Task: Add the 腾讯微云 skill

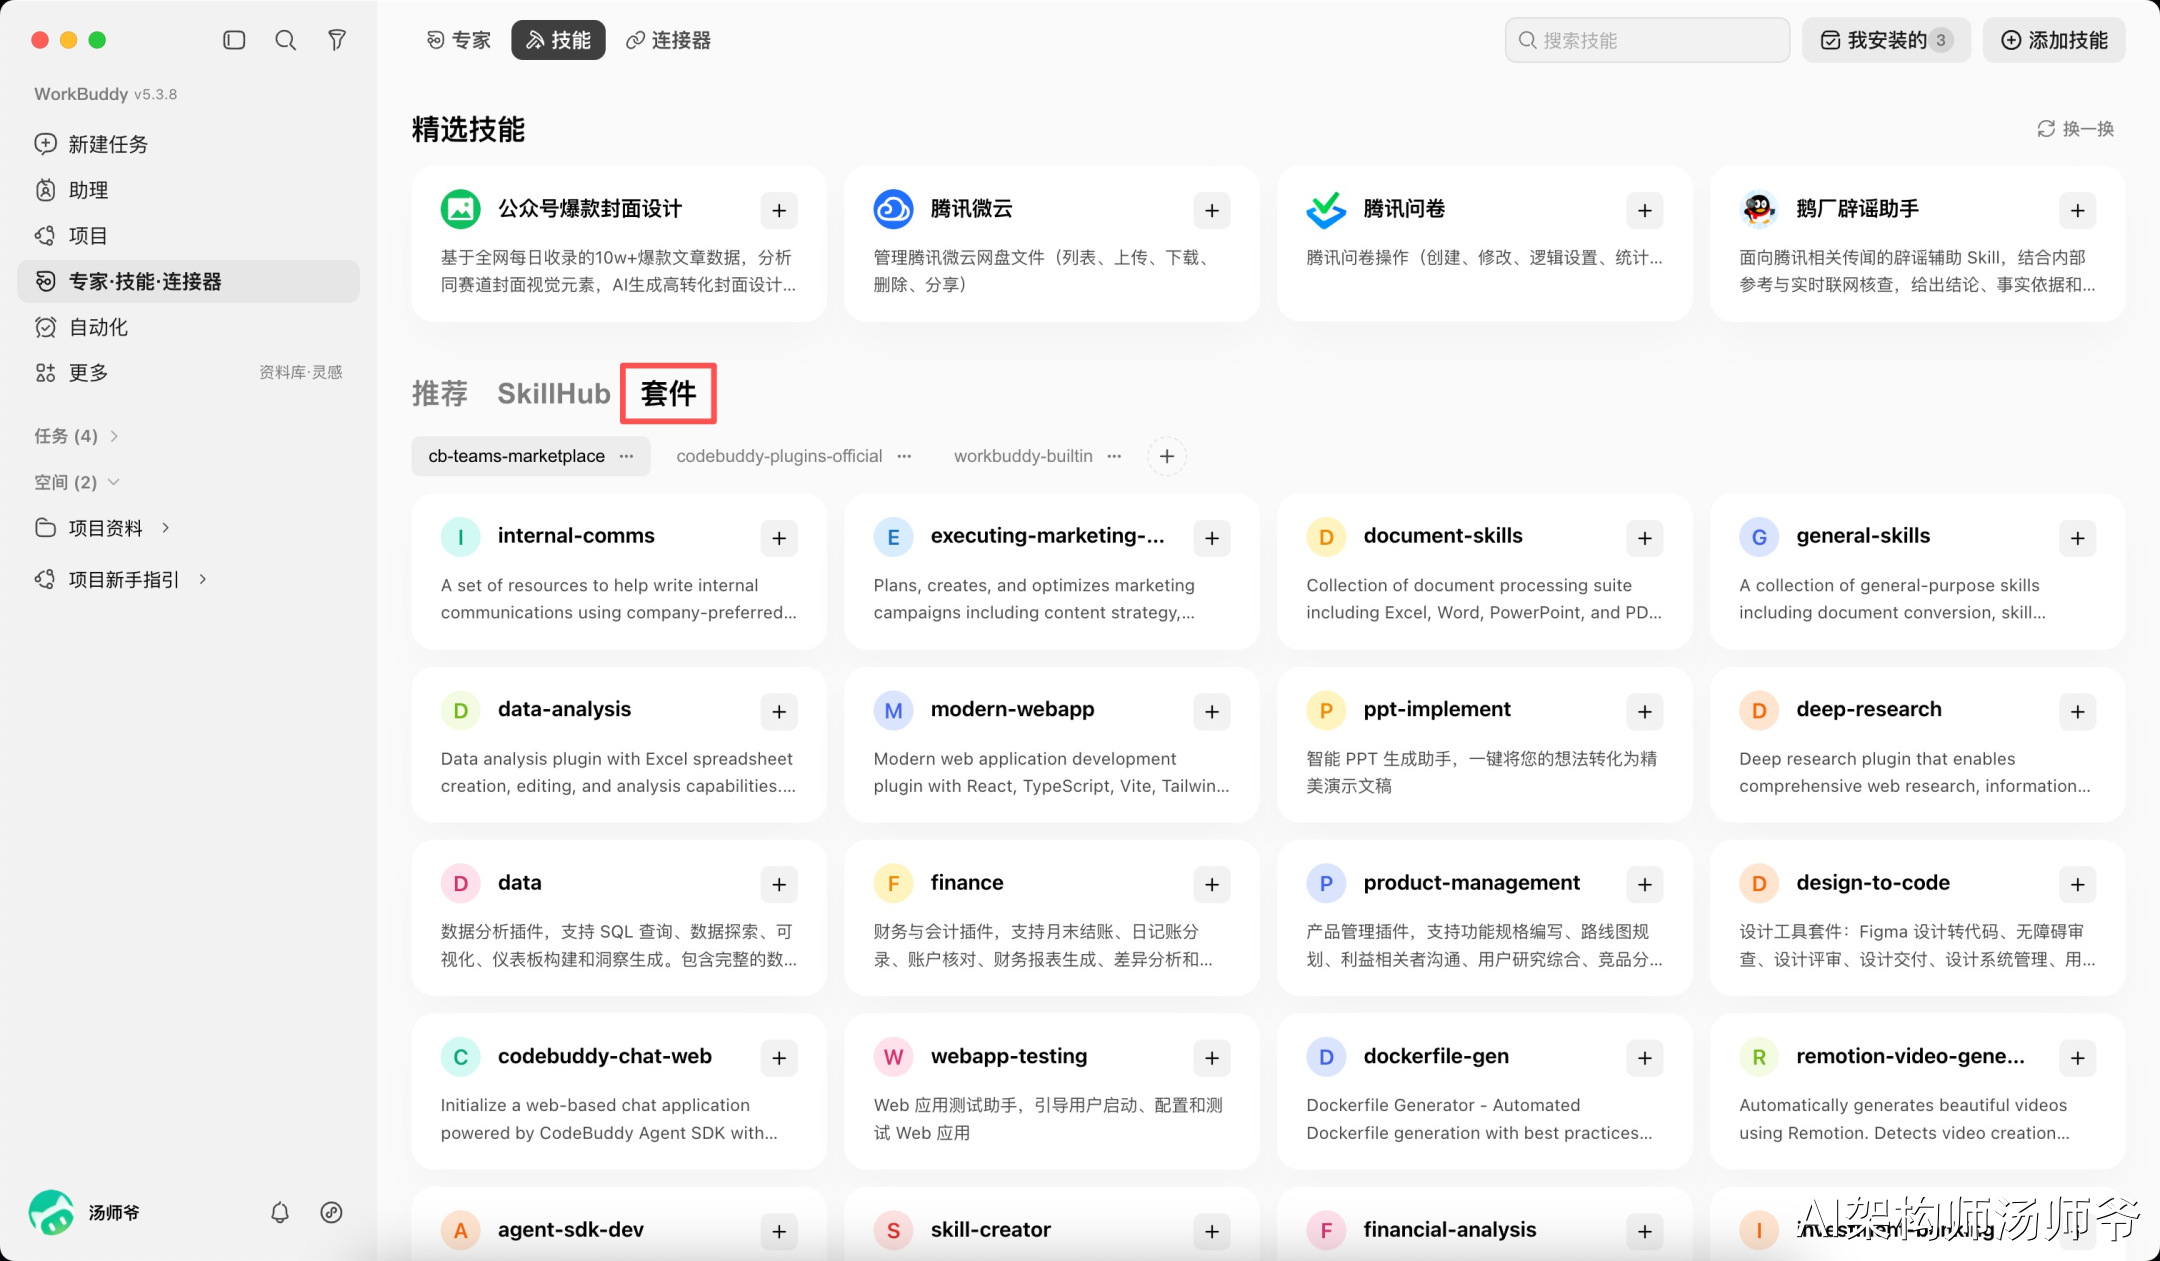Action: click(x=1212, y=210)
